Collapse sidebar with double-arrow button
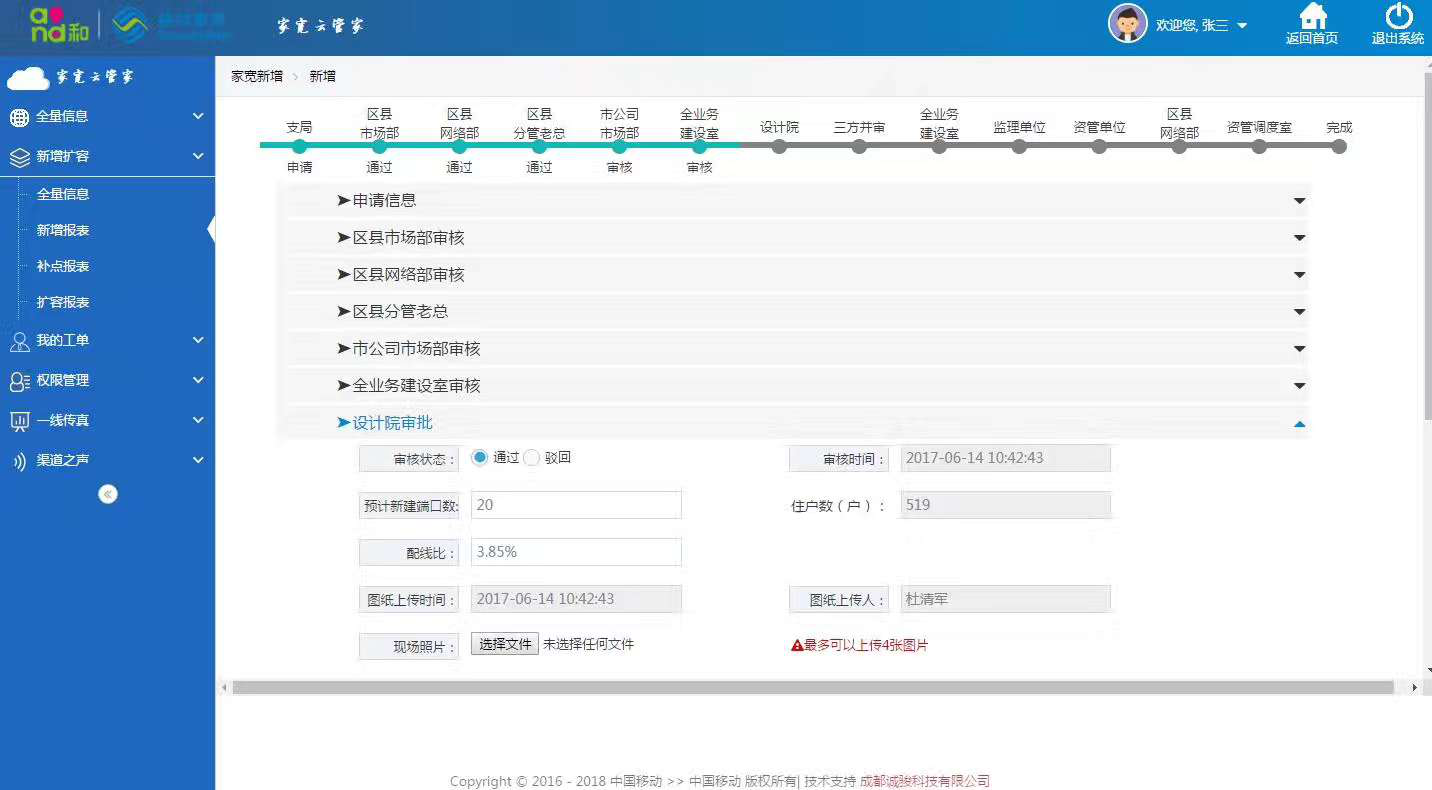Screen dimensions: 1432x790 pos(108,494)
